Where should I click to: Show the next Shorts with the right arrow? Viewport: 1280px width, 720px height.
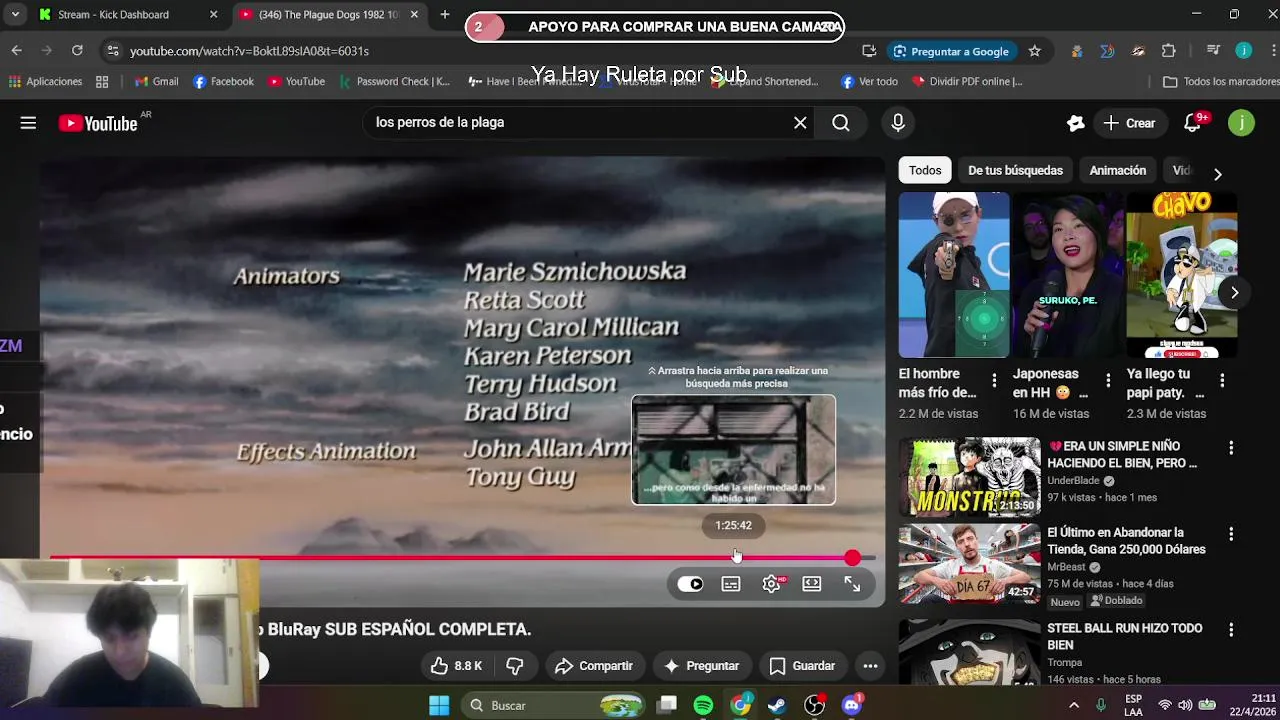point(1235,293)
